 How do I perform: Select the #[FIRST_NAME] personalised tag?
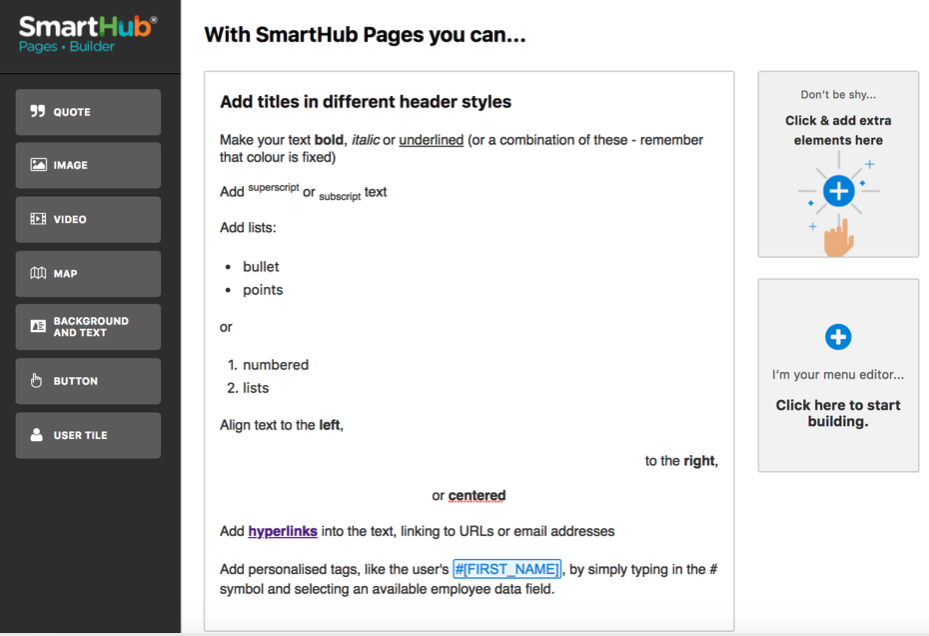click(x=507, y=569)
